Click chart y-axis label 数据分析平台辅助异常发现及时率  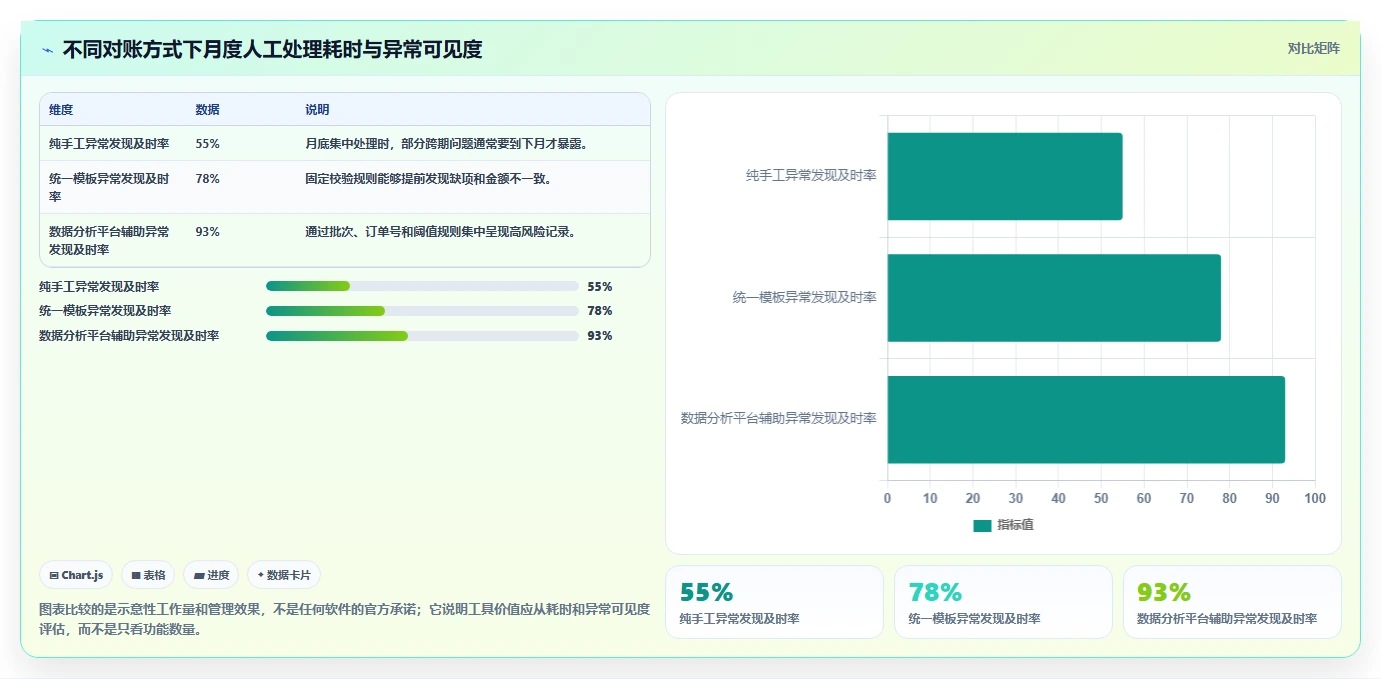coord(779,419)
